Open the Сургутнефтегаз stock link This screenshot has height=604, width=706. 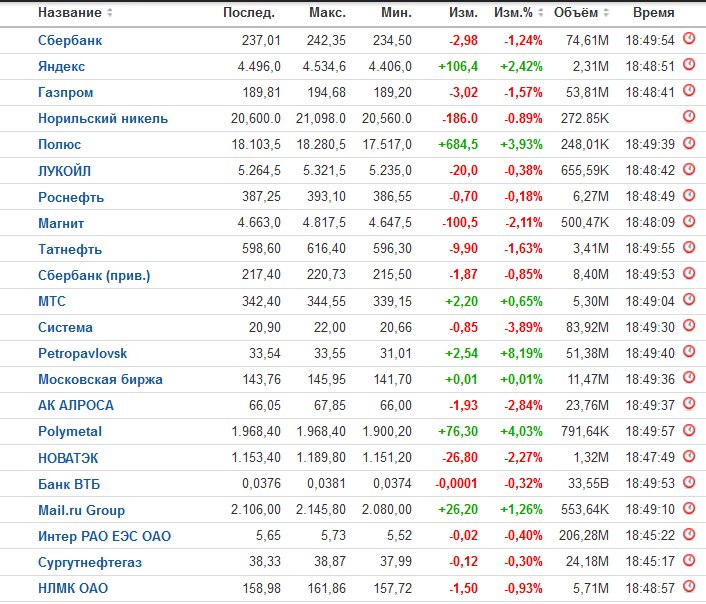pyautogui.click(x=90, y=563)
